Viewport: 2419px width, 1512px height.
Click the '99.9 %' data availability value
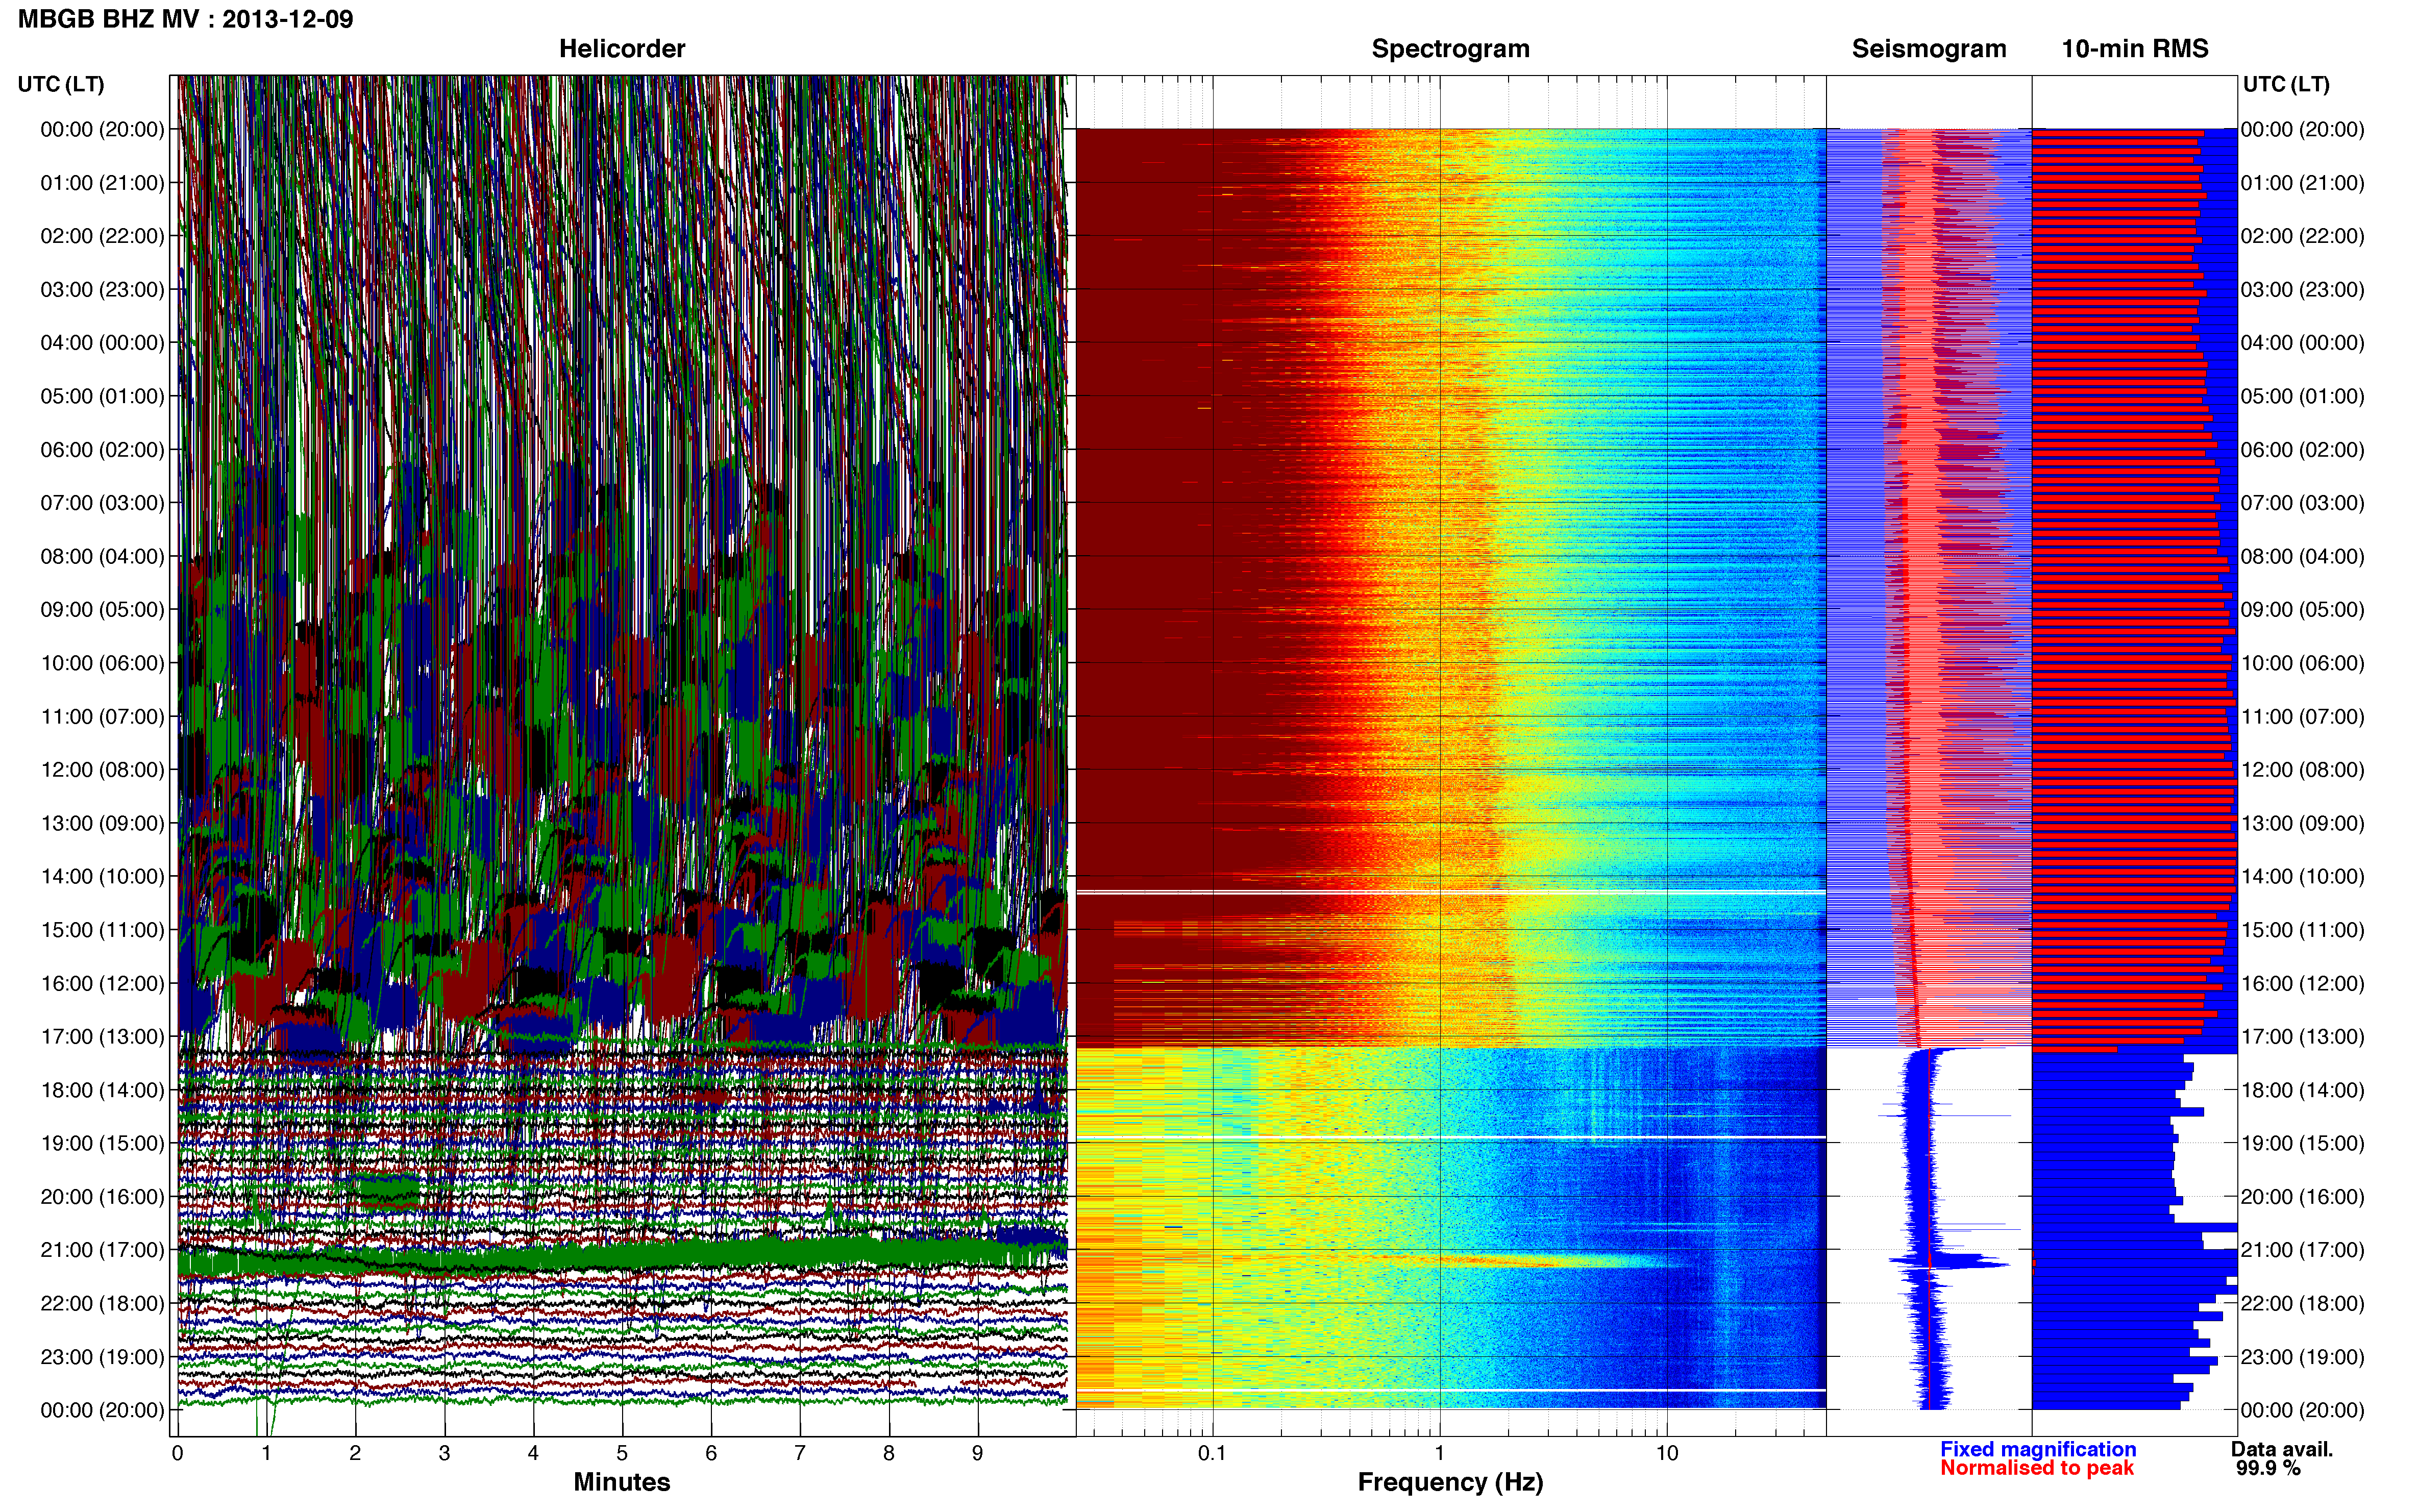coord(2268,1468)
